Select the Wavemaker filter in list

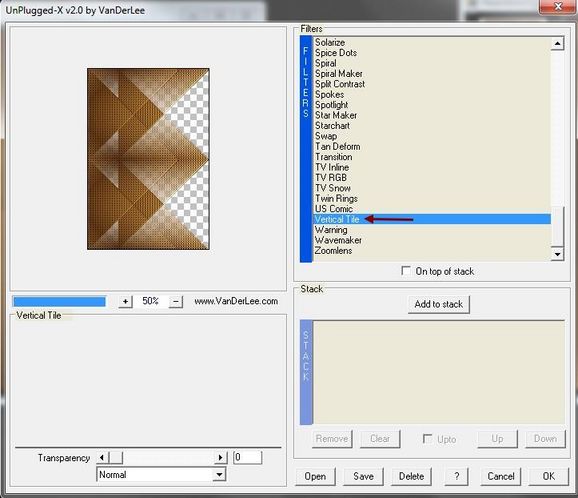[338, 240]
